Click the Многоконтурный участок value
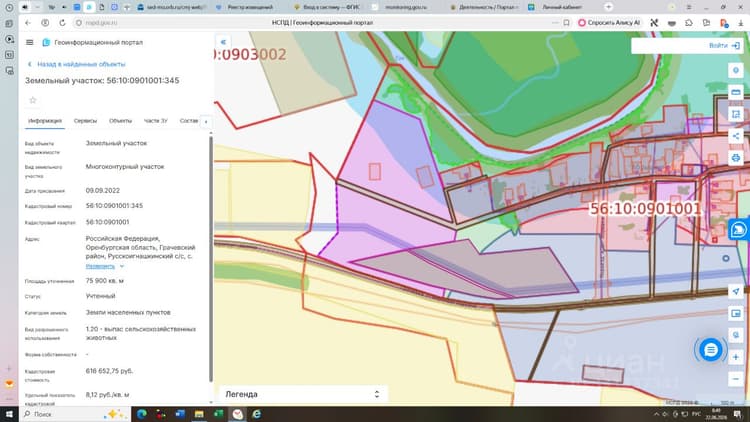The image size is (750, 422). coord(125,167)
